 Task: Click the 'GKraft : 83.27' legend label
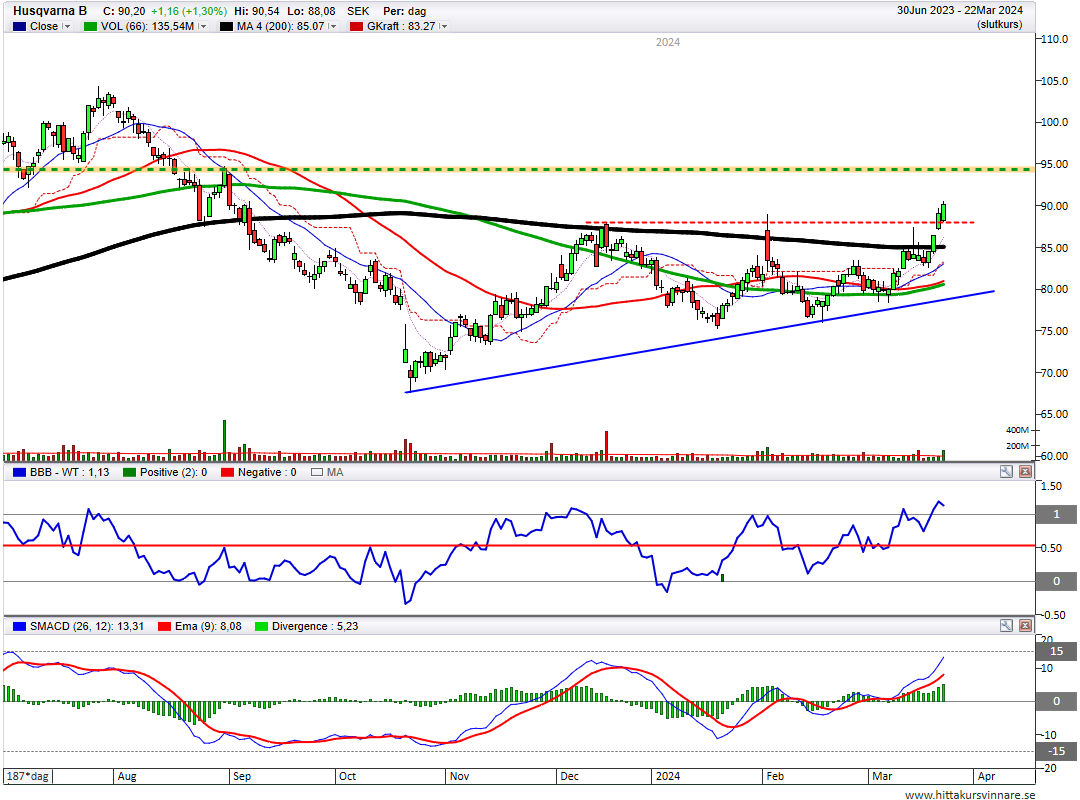point(401,26)
